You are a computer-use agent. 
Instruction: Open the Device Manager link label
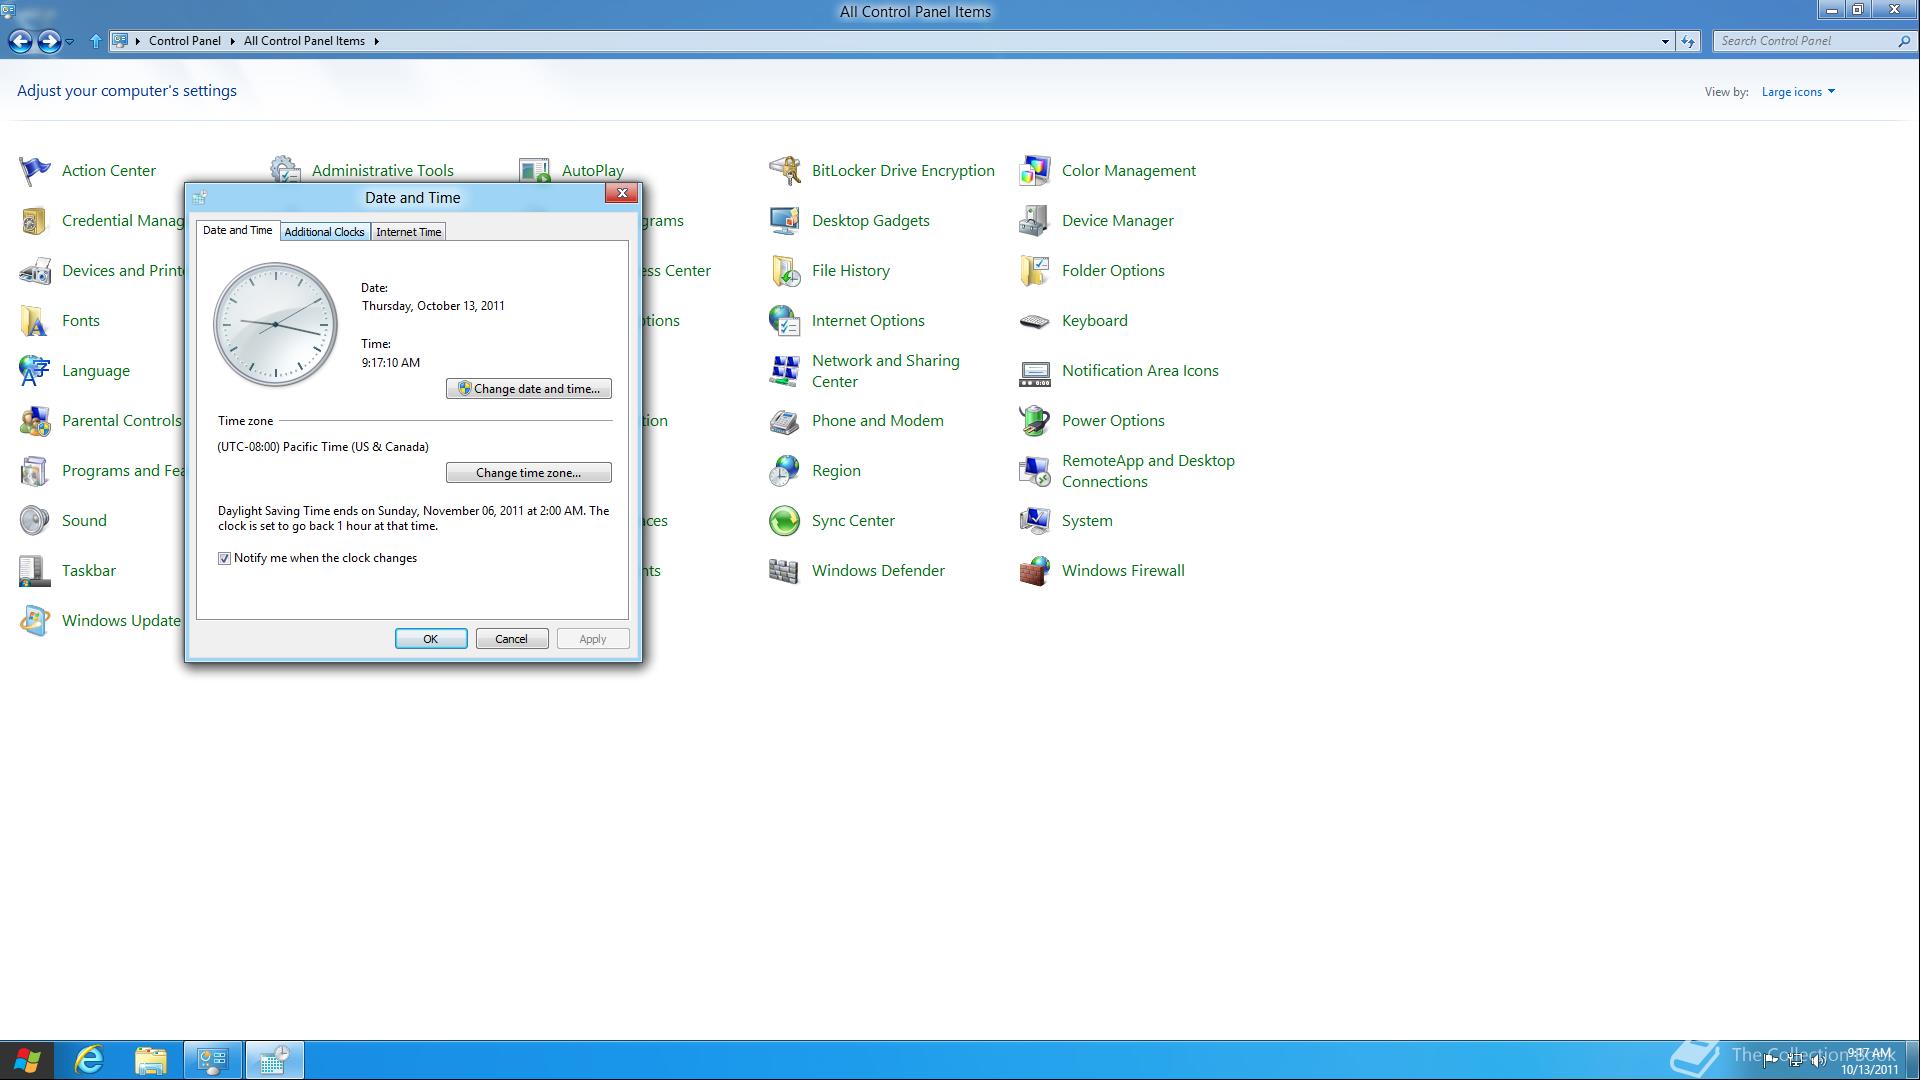point(1118,221)
